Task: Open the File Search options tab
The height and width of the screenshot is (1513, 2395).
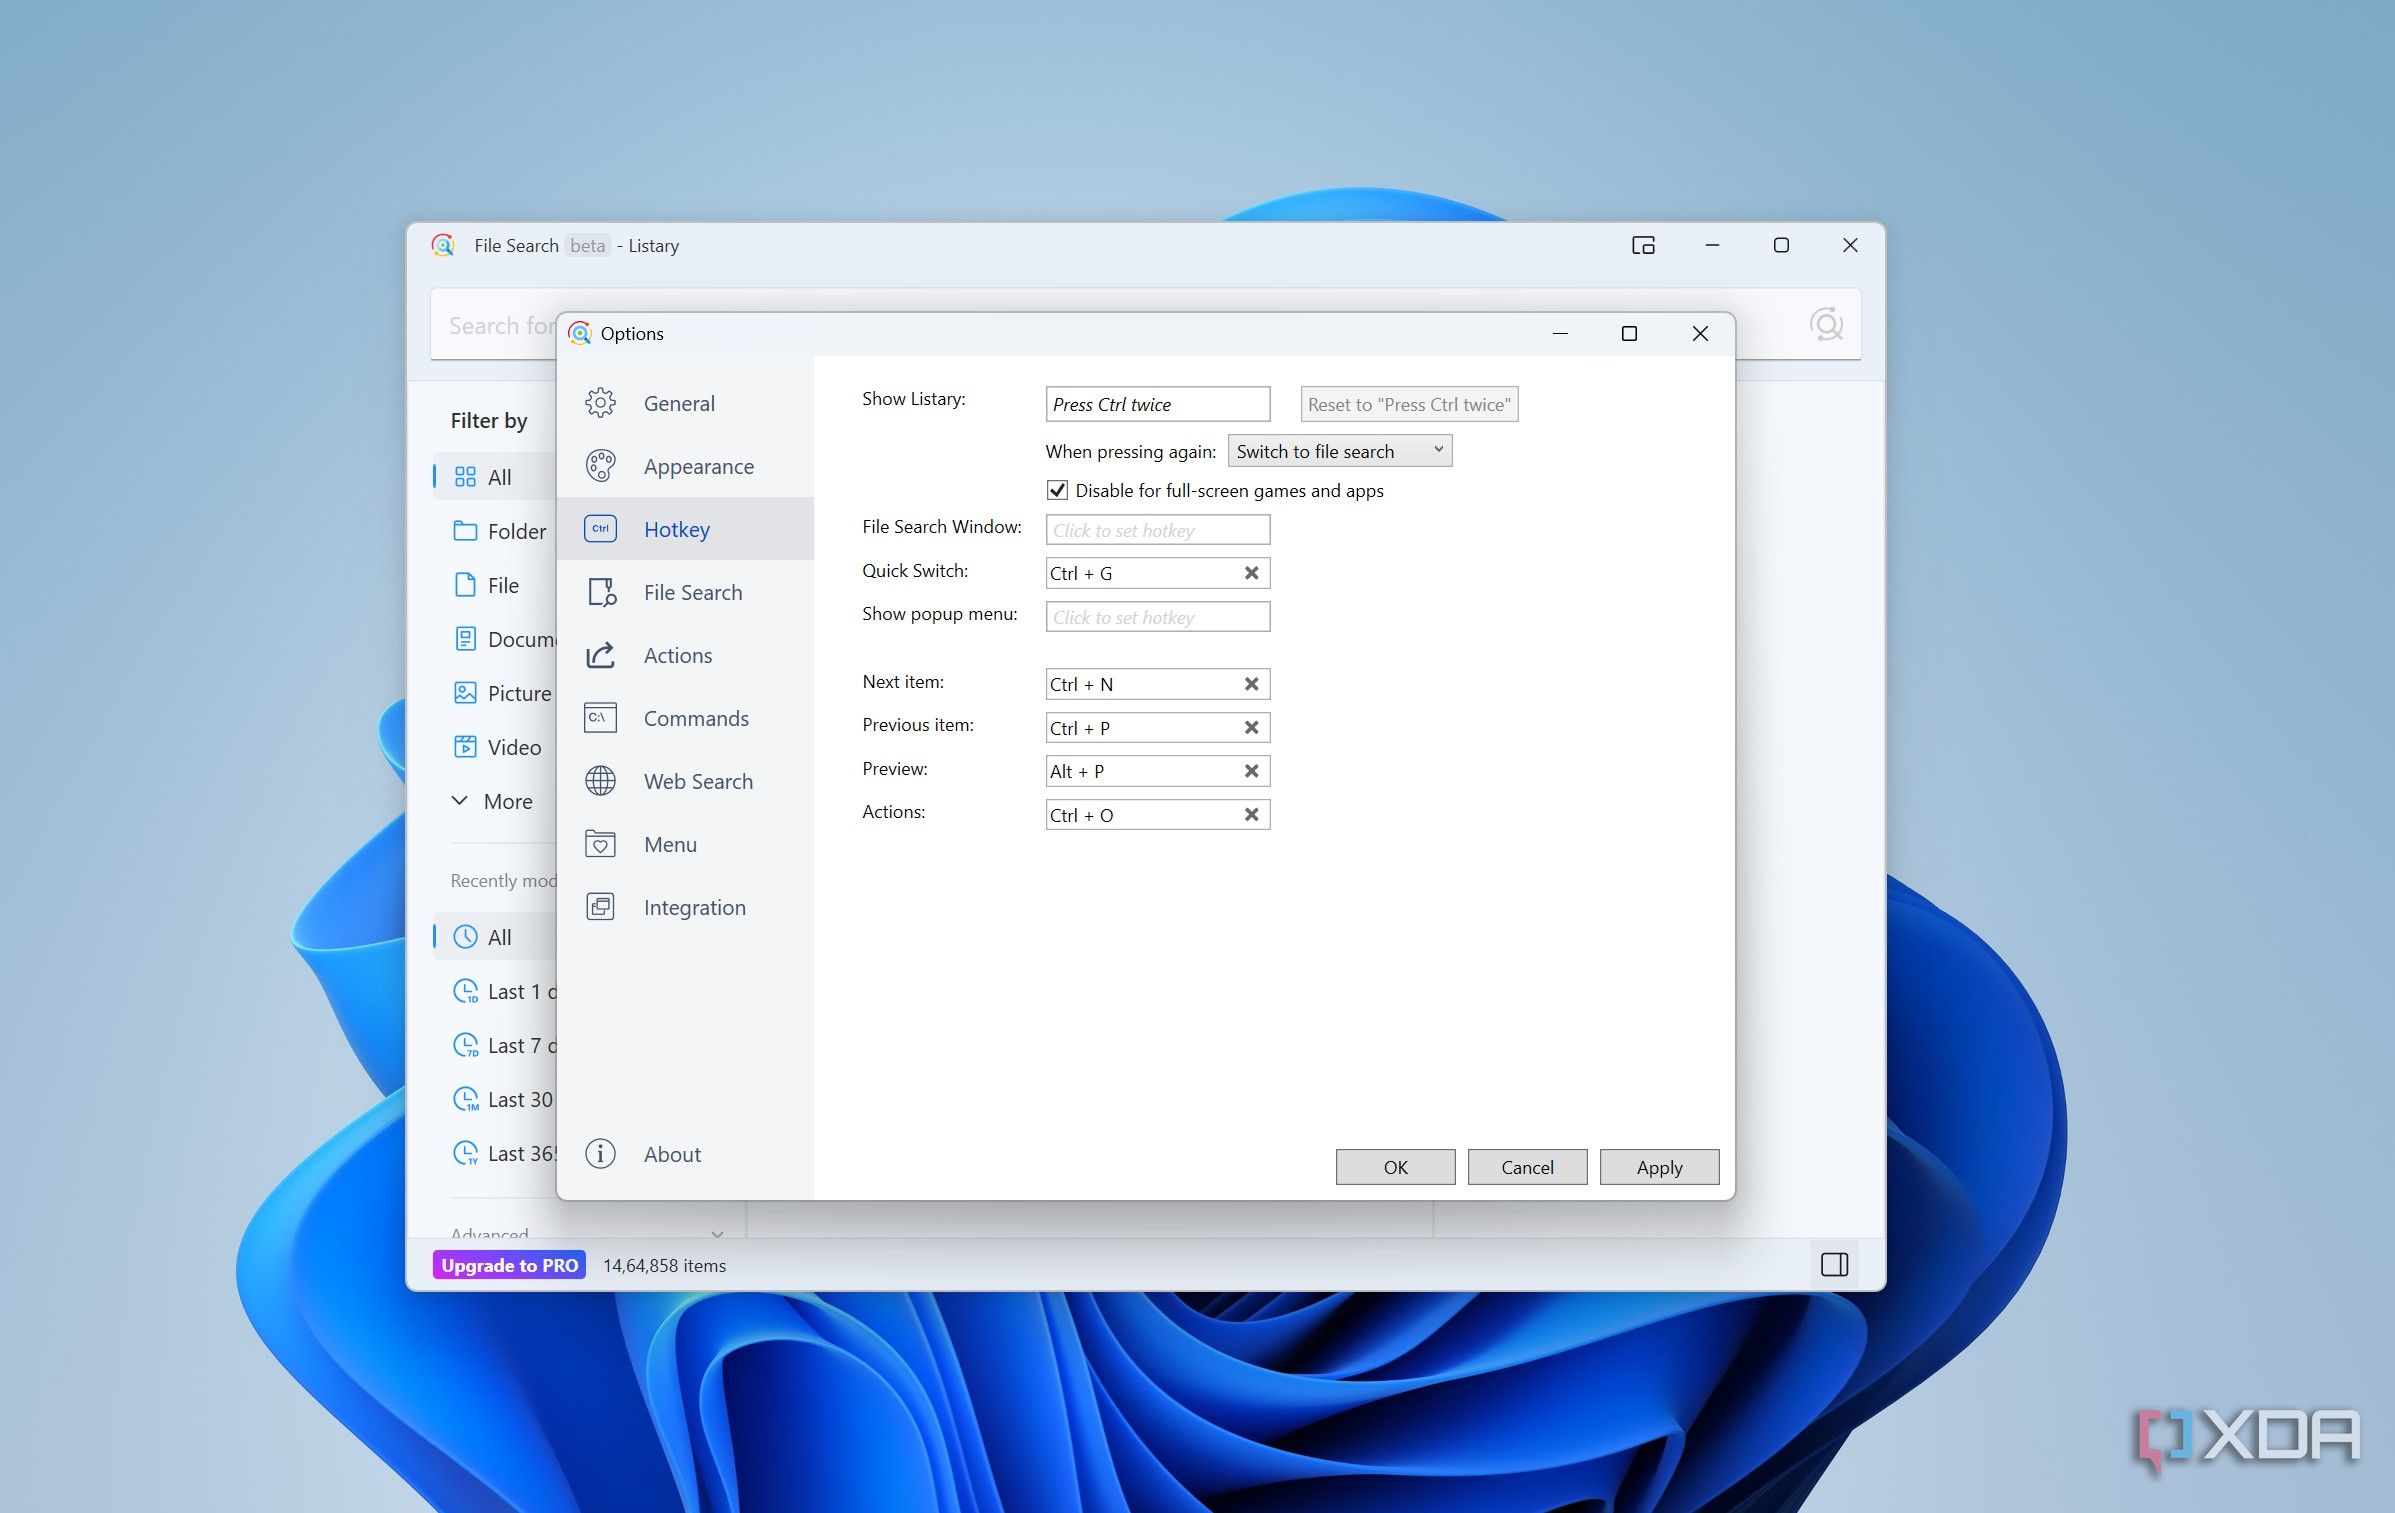Action: (x=685, y=592)
